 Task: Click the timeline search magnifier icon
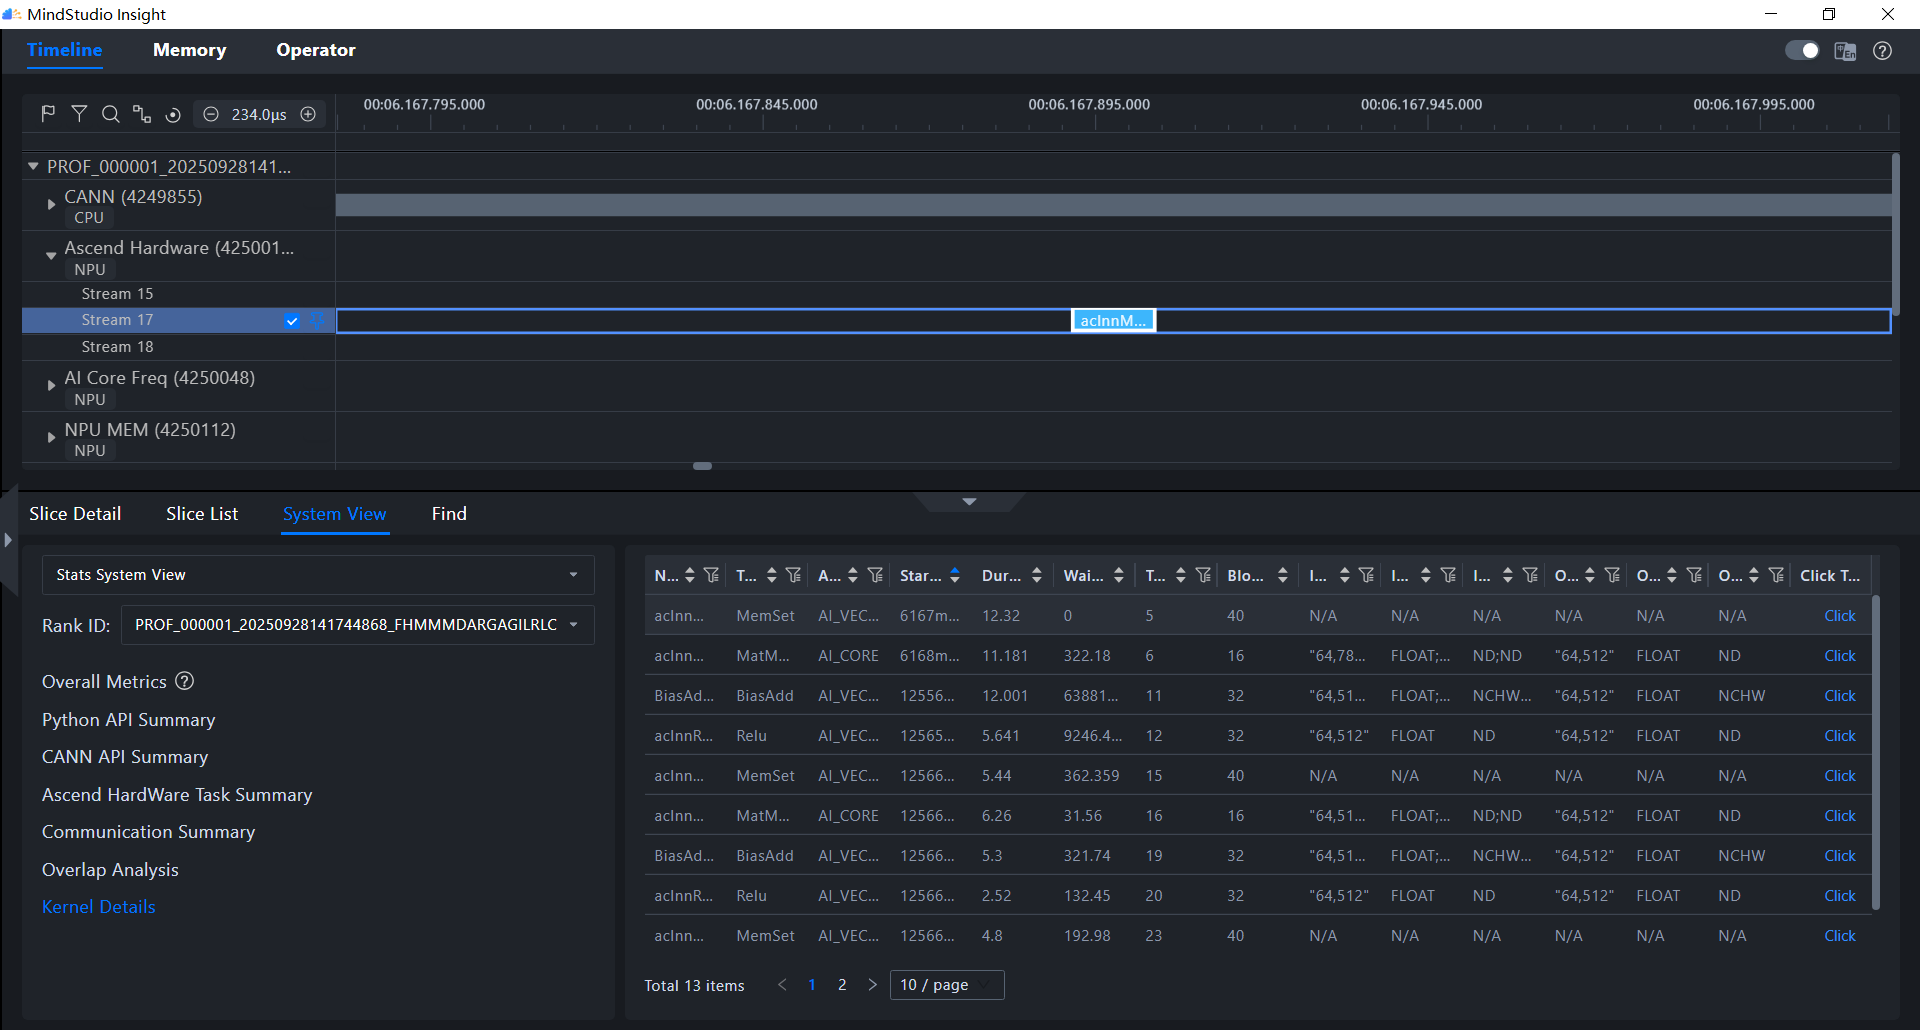pos(111,114)
